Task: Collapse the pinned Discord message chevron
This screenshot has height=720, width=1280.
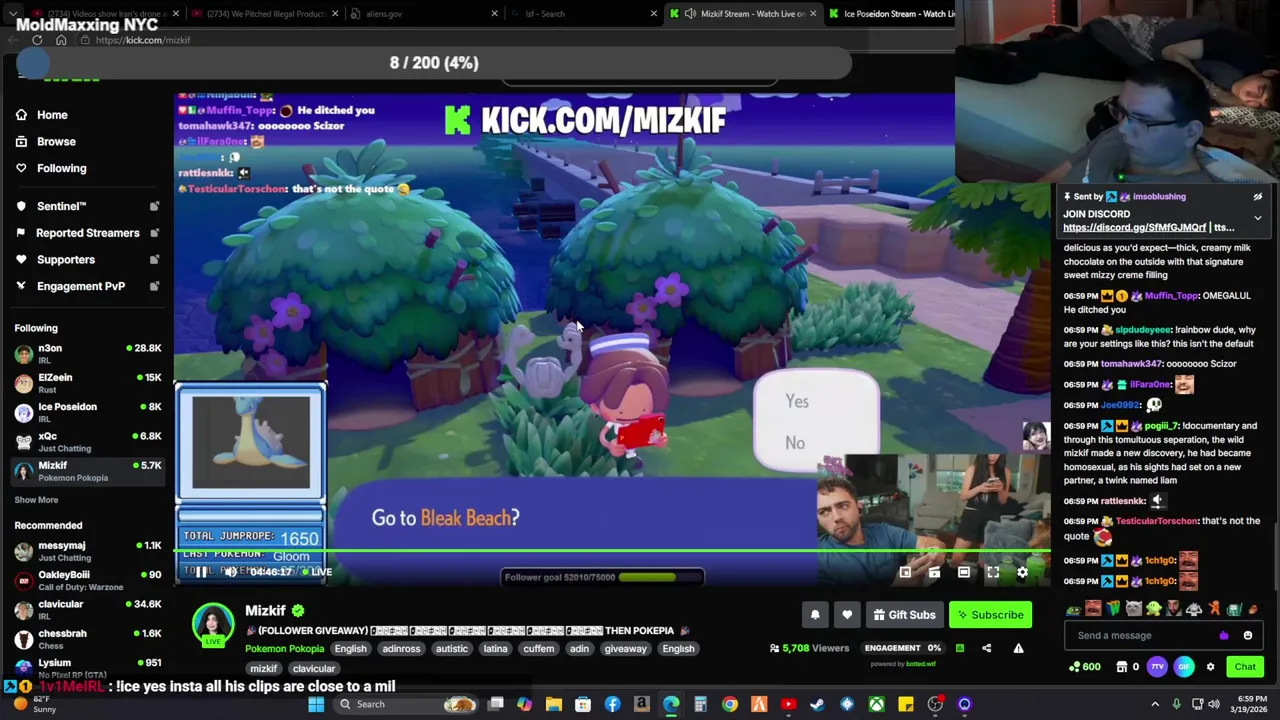Action: pyautogui.click(x=1258, y=217)
